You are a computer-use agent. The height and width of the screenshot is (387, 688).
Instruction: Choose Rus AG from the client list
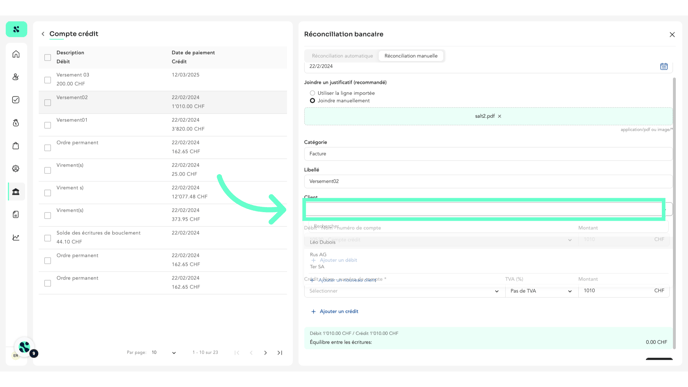pos(318,254)
